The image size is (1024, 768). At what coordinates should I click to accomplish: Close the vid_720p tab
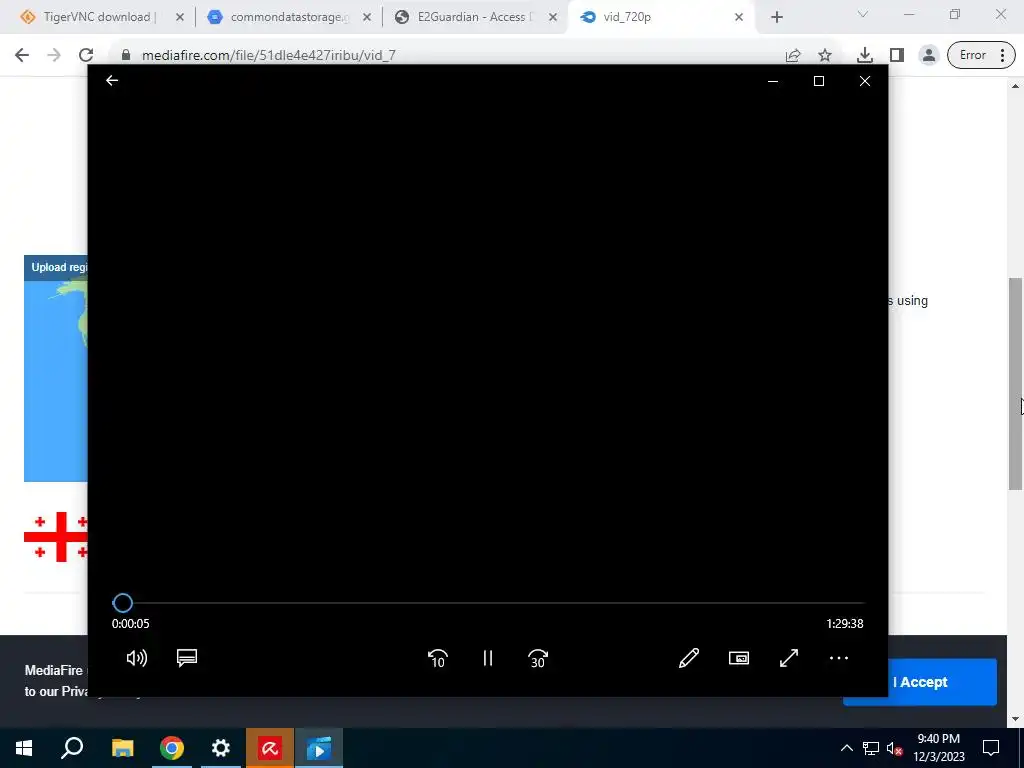tap(739, 17)
